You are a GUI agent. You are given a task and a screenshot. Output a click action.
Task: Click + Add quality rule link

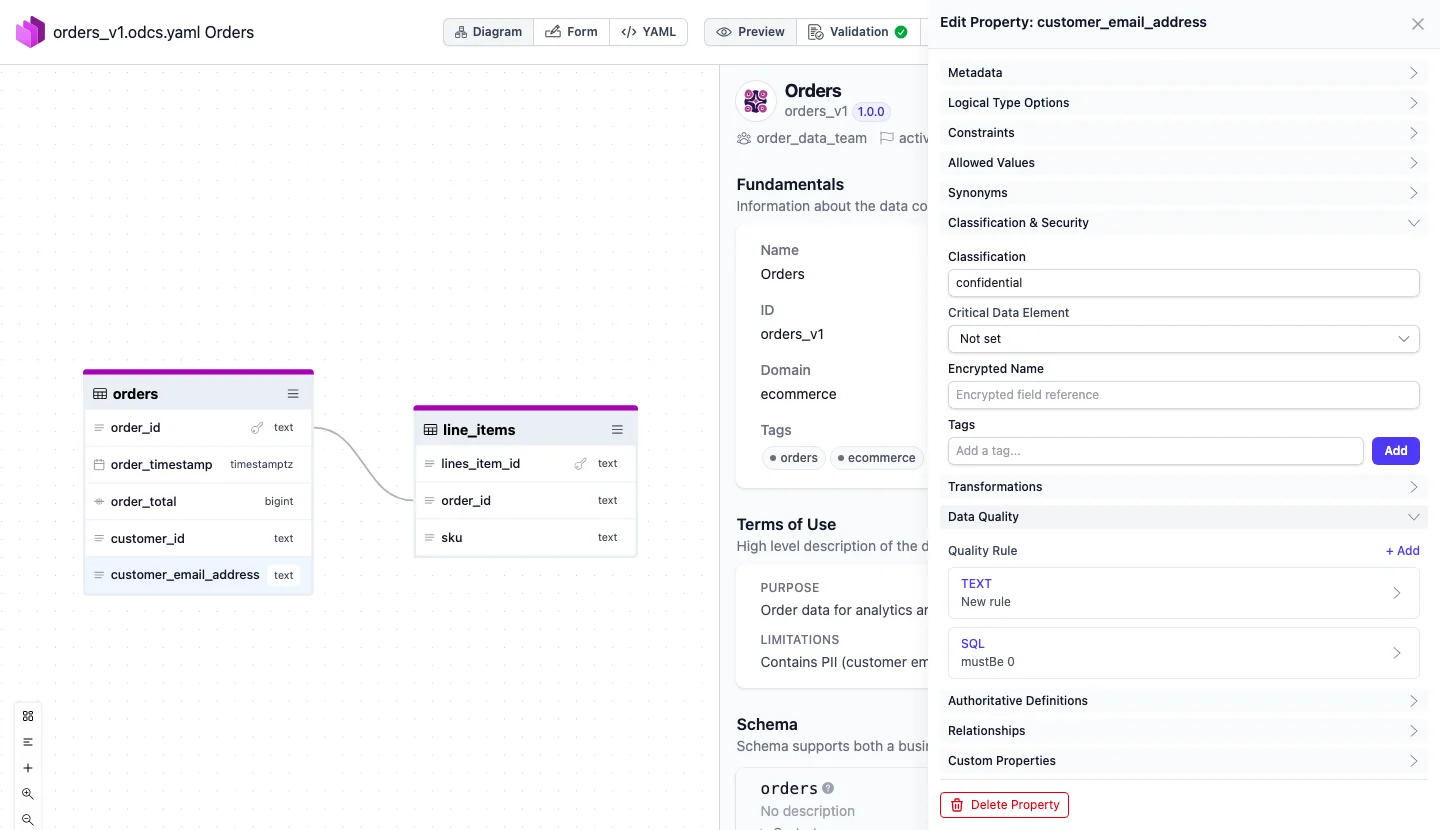[1402, 551]
